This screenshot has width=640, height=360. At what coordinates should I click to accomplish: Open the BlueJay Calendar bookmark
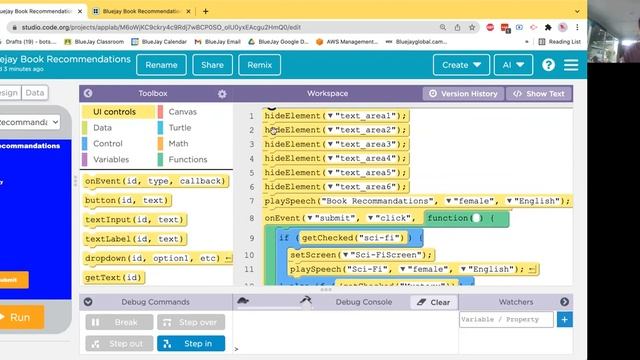(159, 42)
